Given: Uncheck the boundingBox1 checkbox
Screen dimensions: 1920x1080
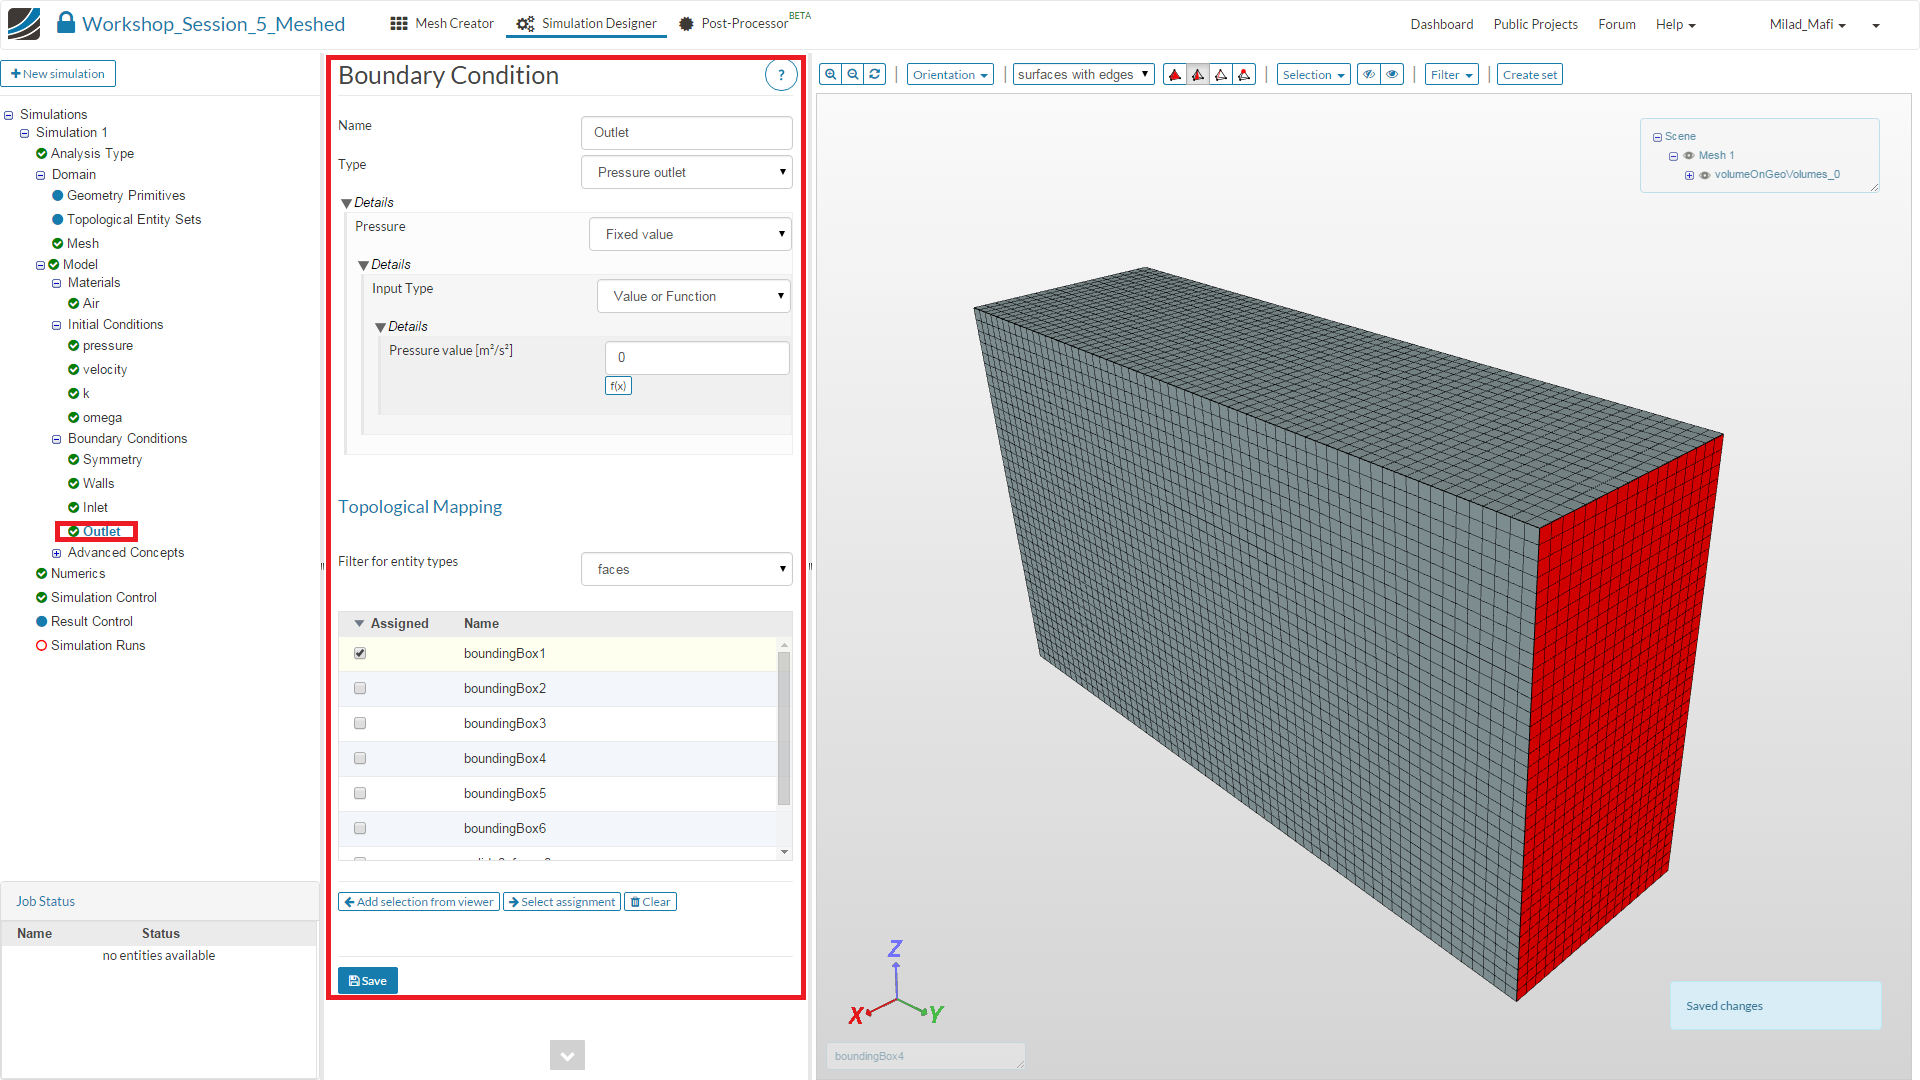Looking at the screenshot, I should click(x=360, y=653).
